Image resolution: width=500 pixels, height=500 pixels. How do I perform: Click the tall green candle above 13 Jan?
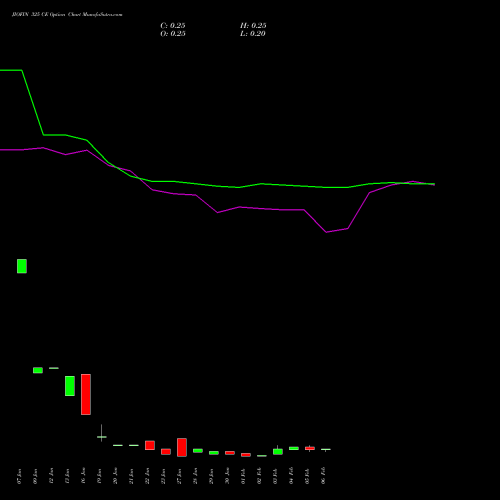point(70,386)
